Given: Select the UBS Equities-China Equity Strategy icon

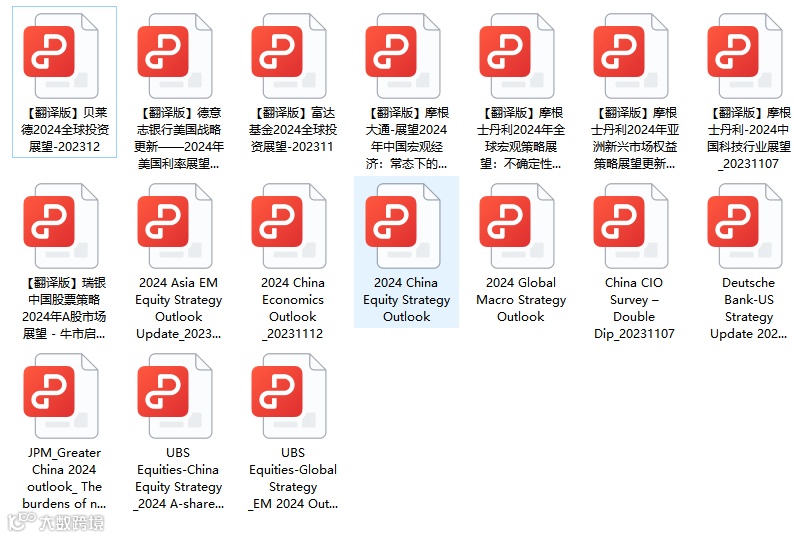Looking at the screenshot, I should coord(175,396).
